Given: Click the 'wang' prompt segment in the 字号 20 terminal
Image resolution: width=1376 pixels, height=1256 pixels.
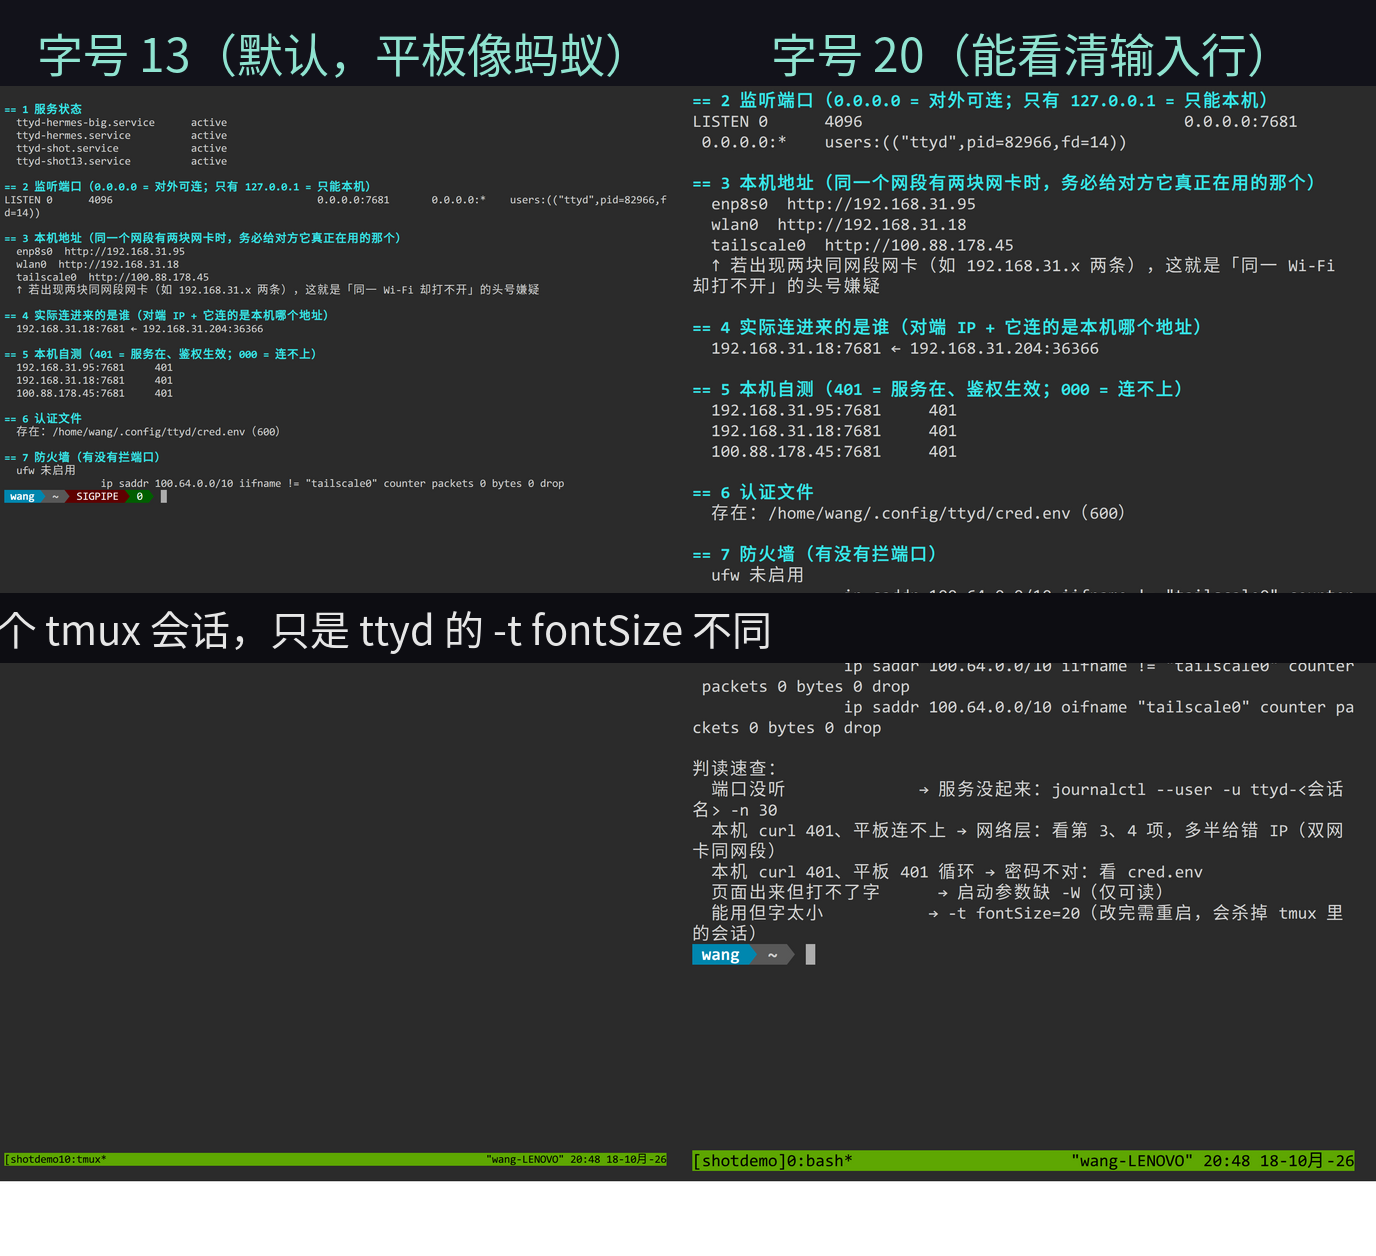Looking at the screenshot, I should click(720, 955).
